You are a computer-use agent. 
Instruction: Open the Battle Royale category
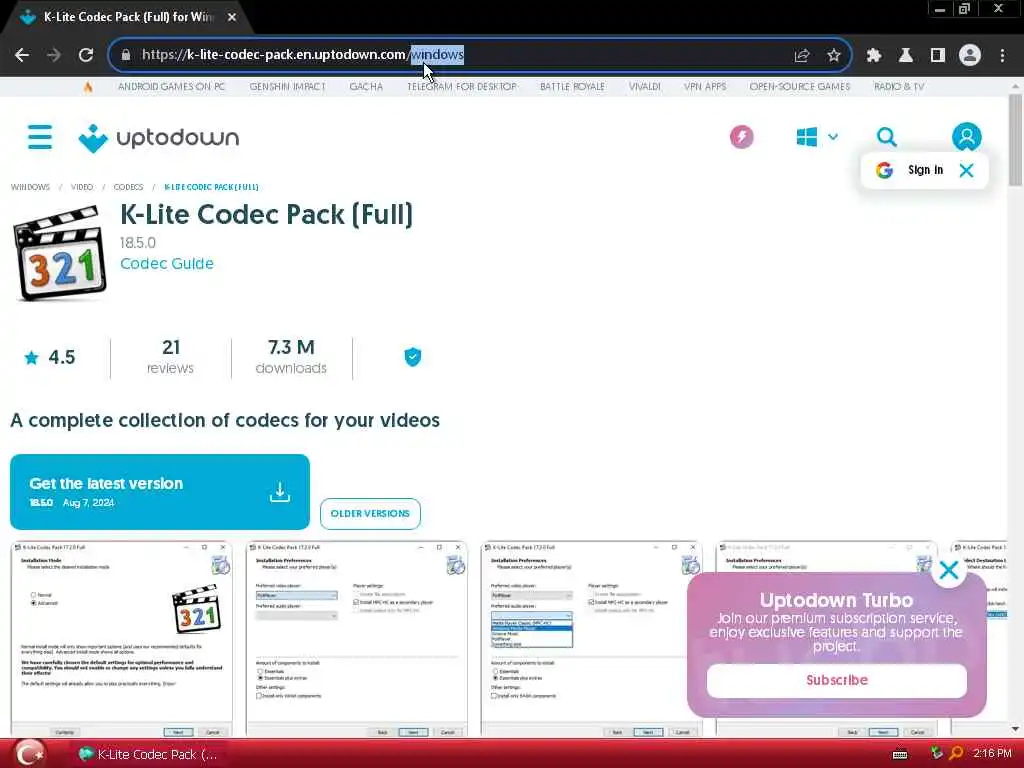pos(572,86)
